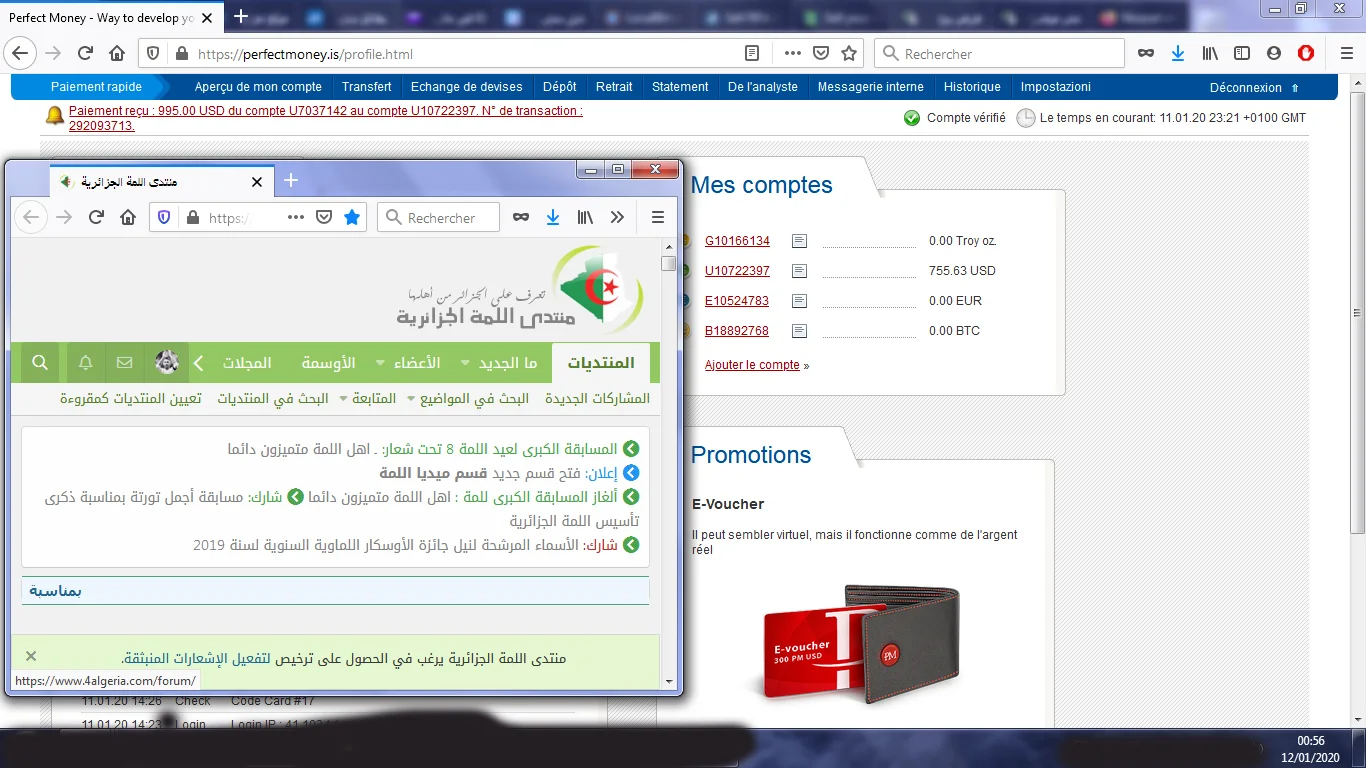Open forum notifications bell icon
Image resolution: width=1366 pixels, height=768 pixels.
tap(86, 363)
